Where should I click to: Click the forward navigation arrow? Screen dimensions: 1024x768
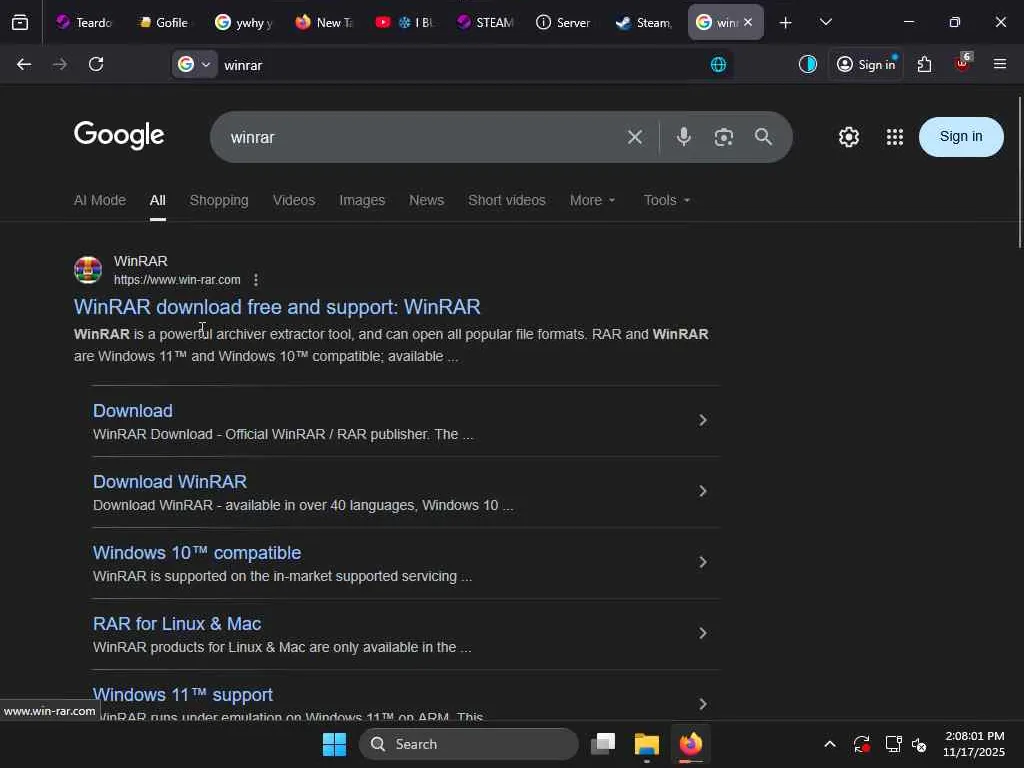pos(59,64)
